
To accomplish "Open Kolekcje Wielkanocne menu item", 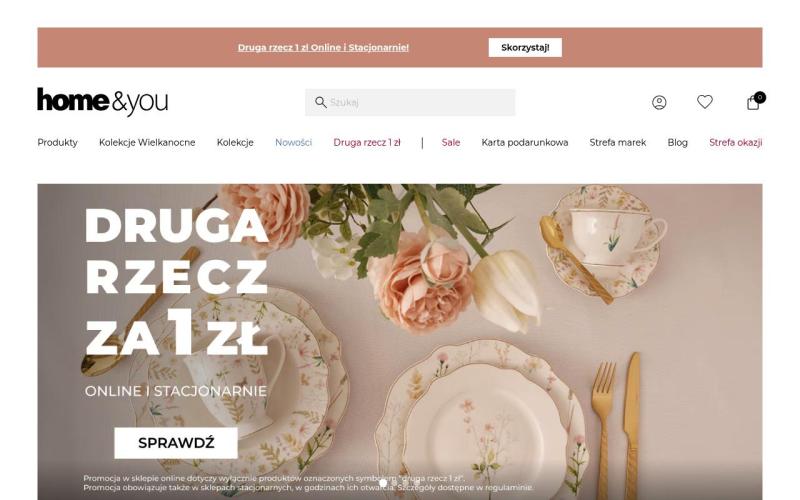I will click(x=147, y=142).
